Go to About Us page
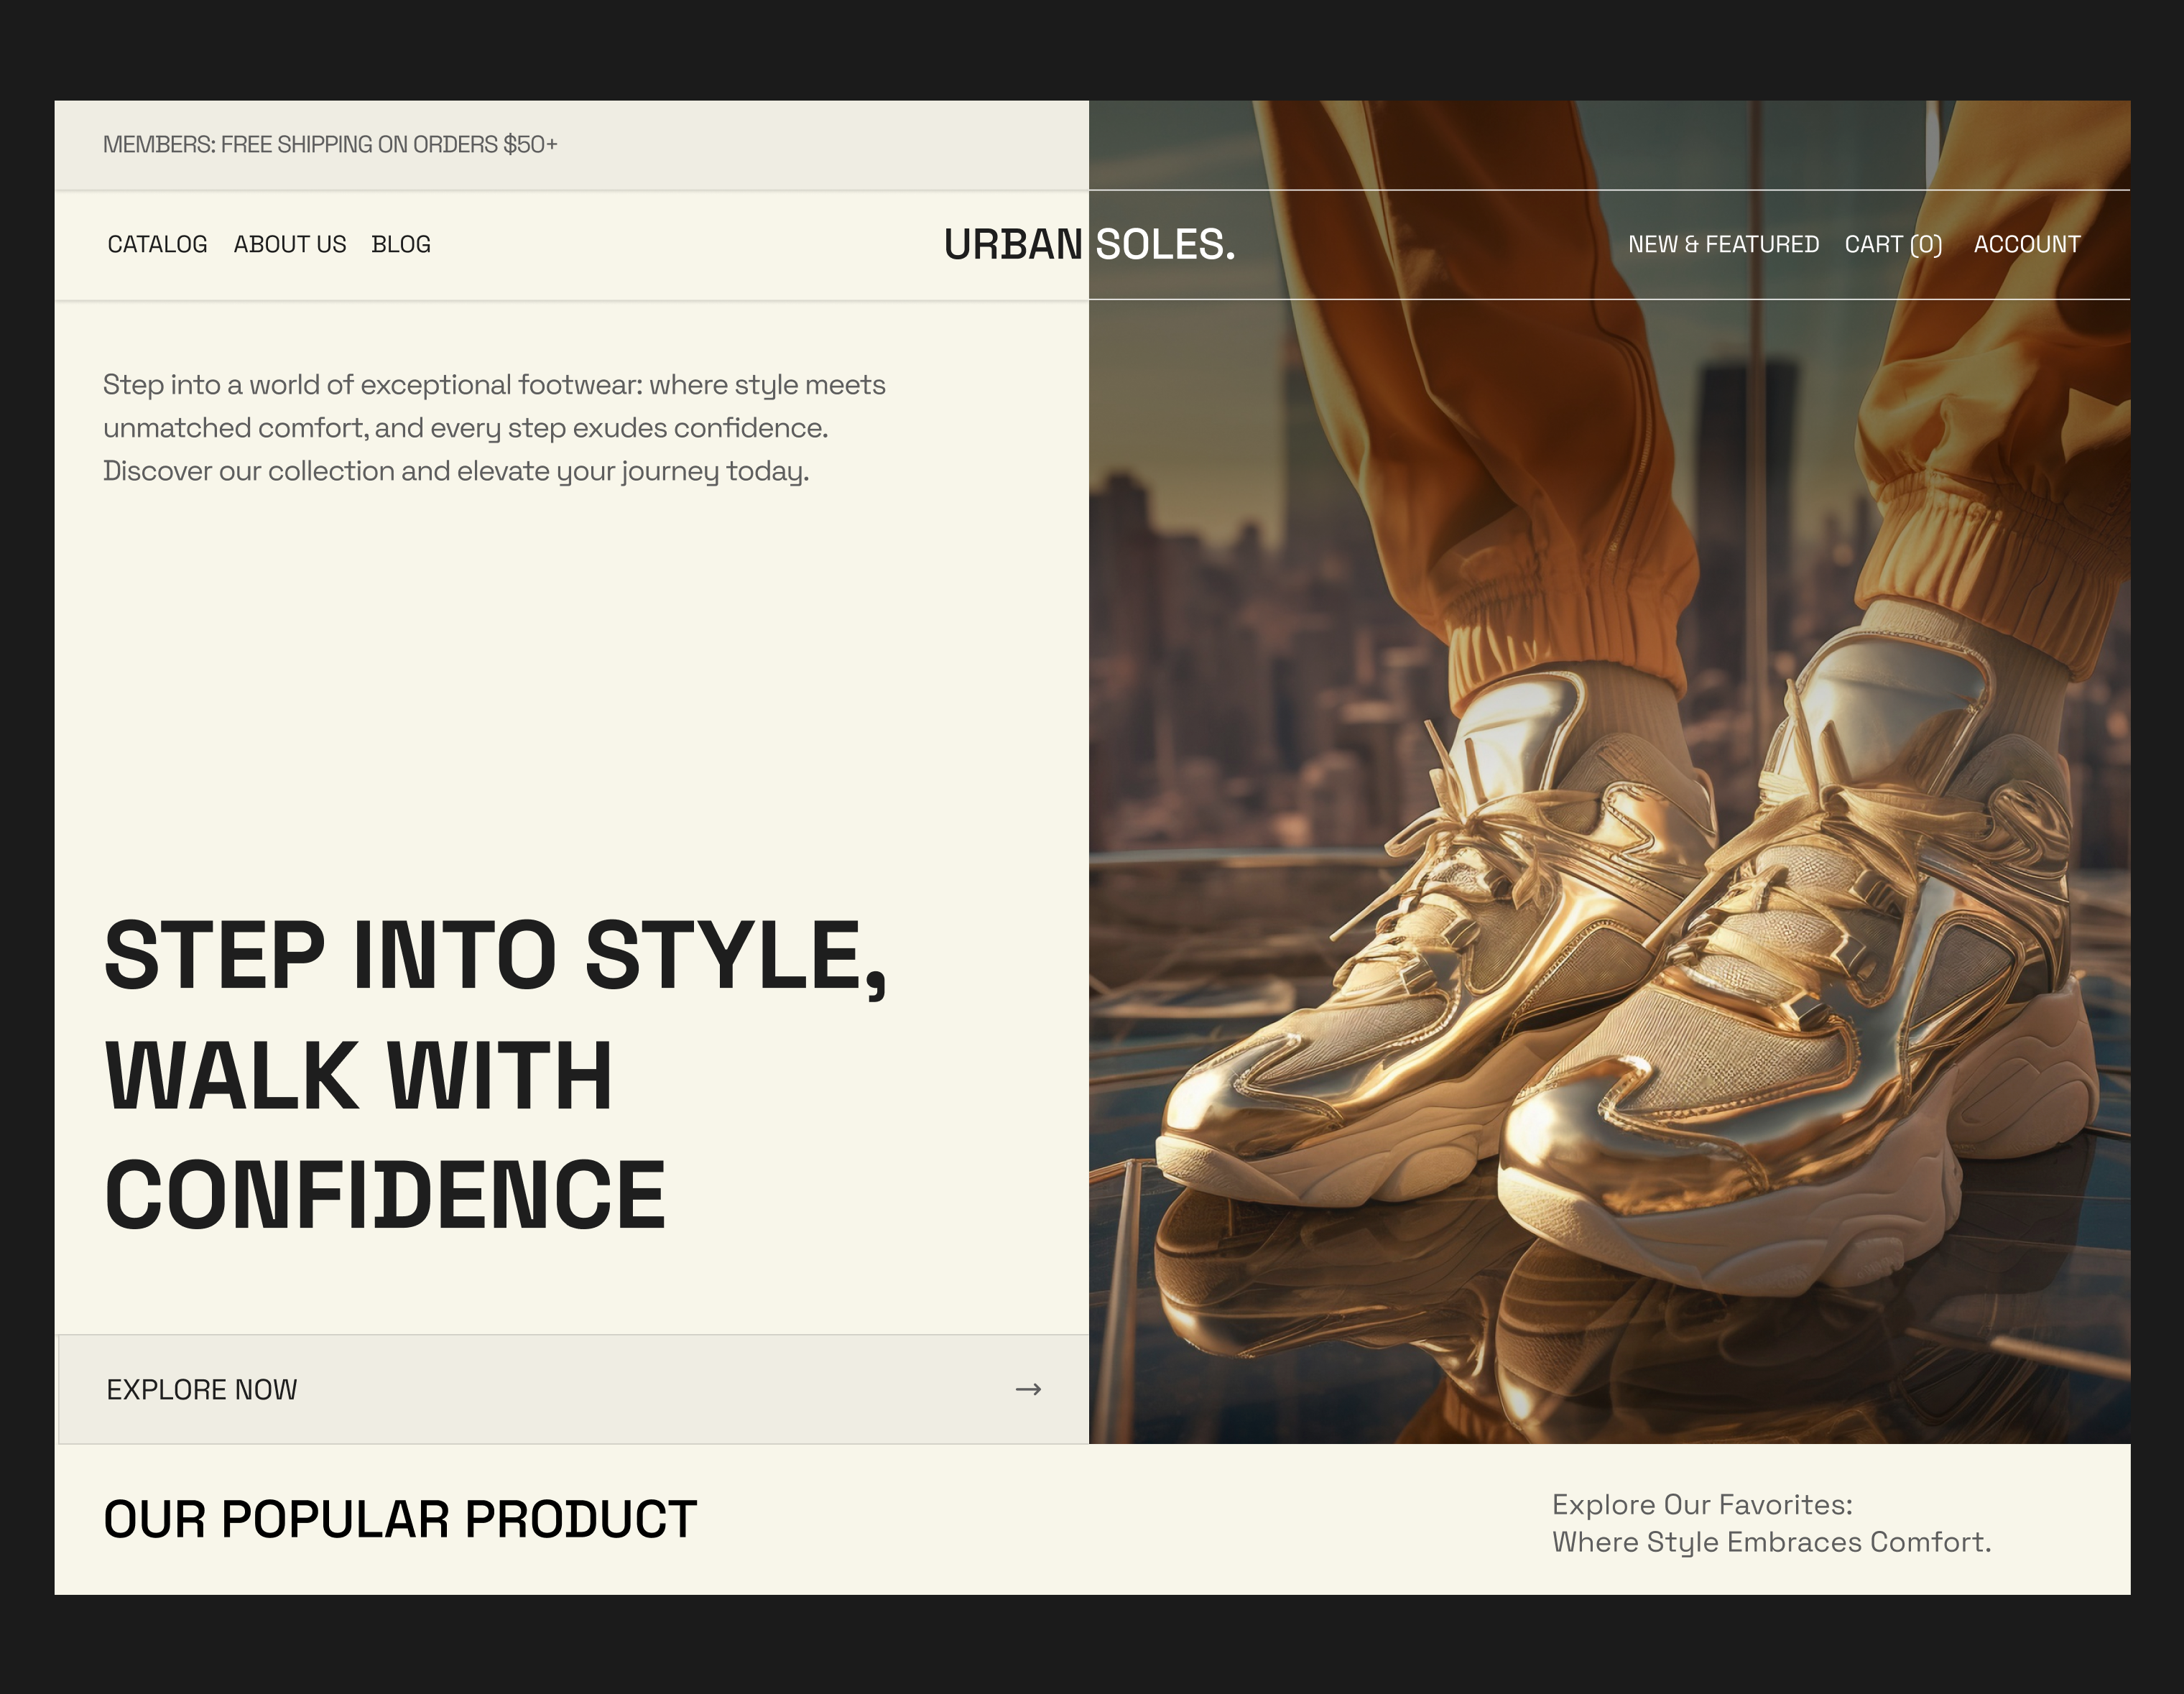2184x1694 pixels. pyautogui.click(x=290, y=244)
